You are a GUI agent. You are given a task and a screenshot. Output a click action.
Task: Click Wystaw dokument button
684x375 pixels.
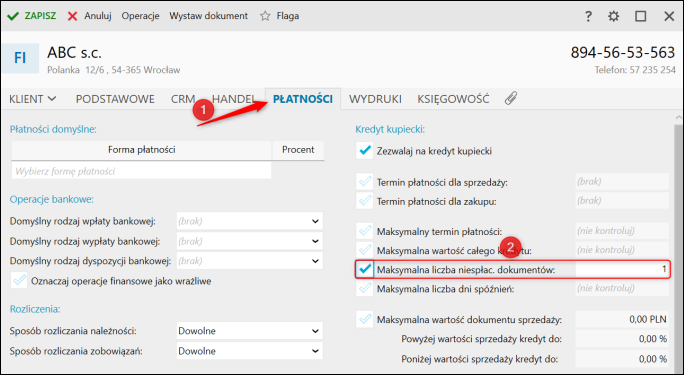(x=209, y=16)
